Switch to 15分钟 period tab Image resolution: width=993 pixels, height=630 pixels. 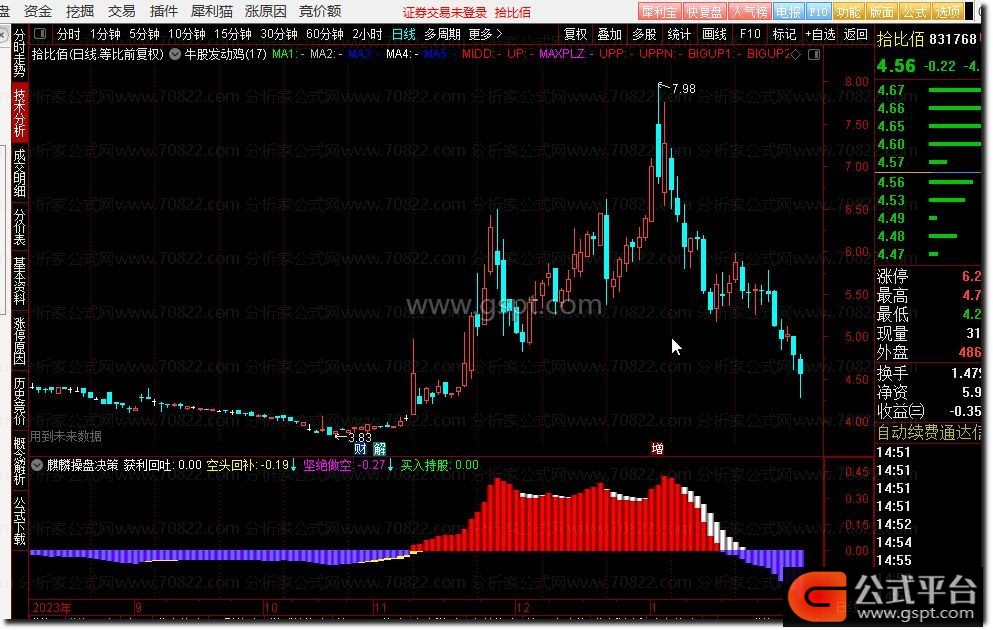click(x=232, y=34)
